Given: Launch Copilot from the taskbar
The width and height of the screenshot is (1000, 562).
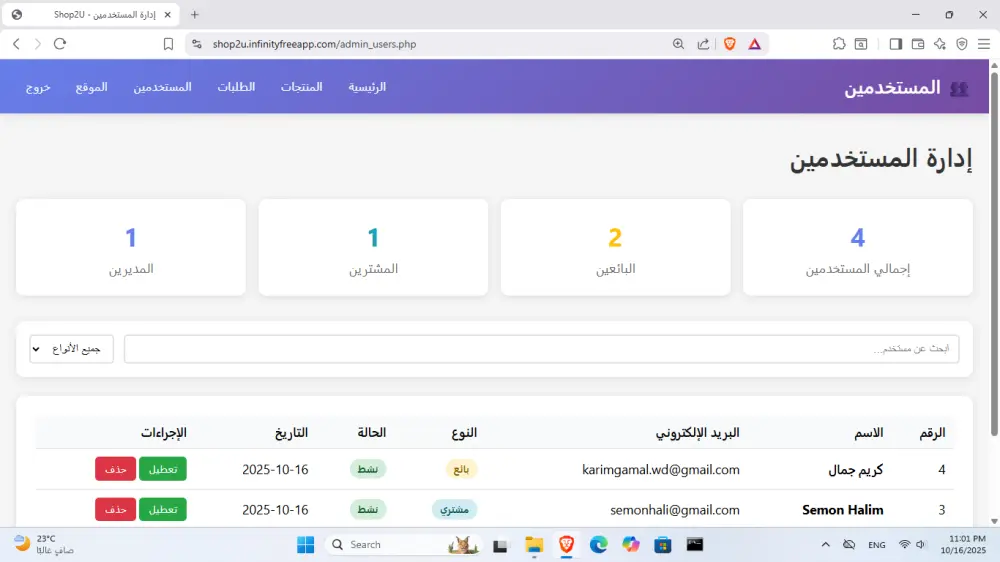Looking at the screenshot, I should (x=631, y=545).
